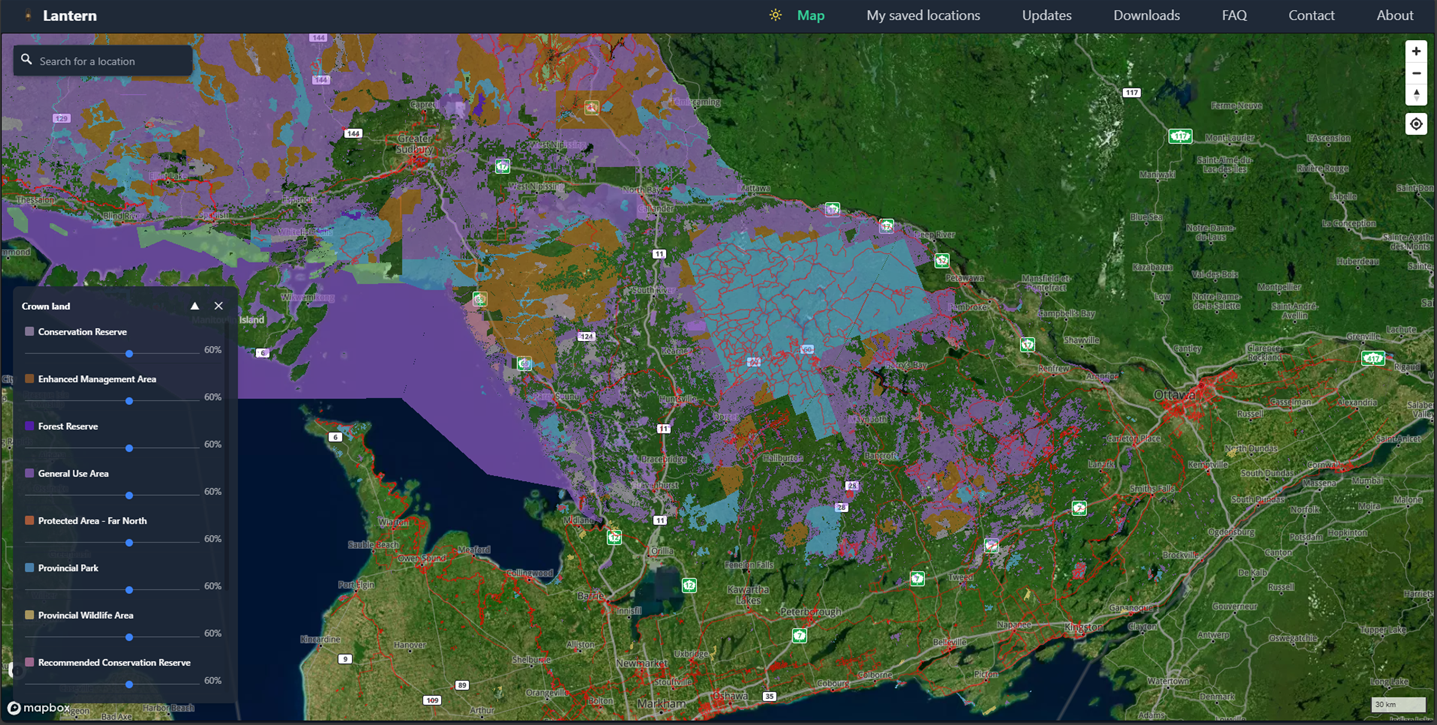Open My saved locations page
Image resolution: width=1437 pixels, height=725 pixels.
coord(922,15)
